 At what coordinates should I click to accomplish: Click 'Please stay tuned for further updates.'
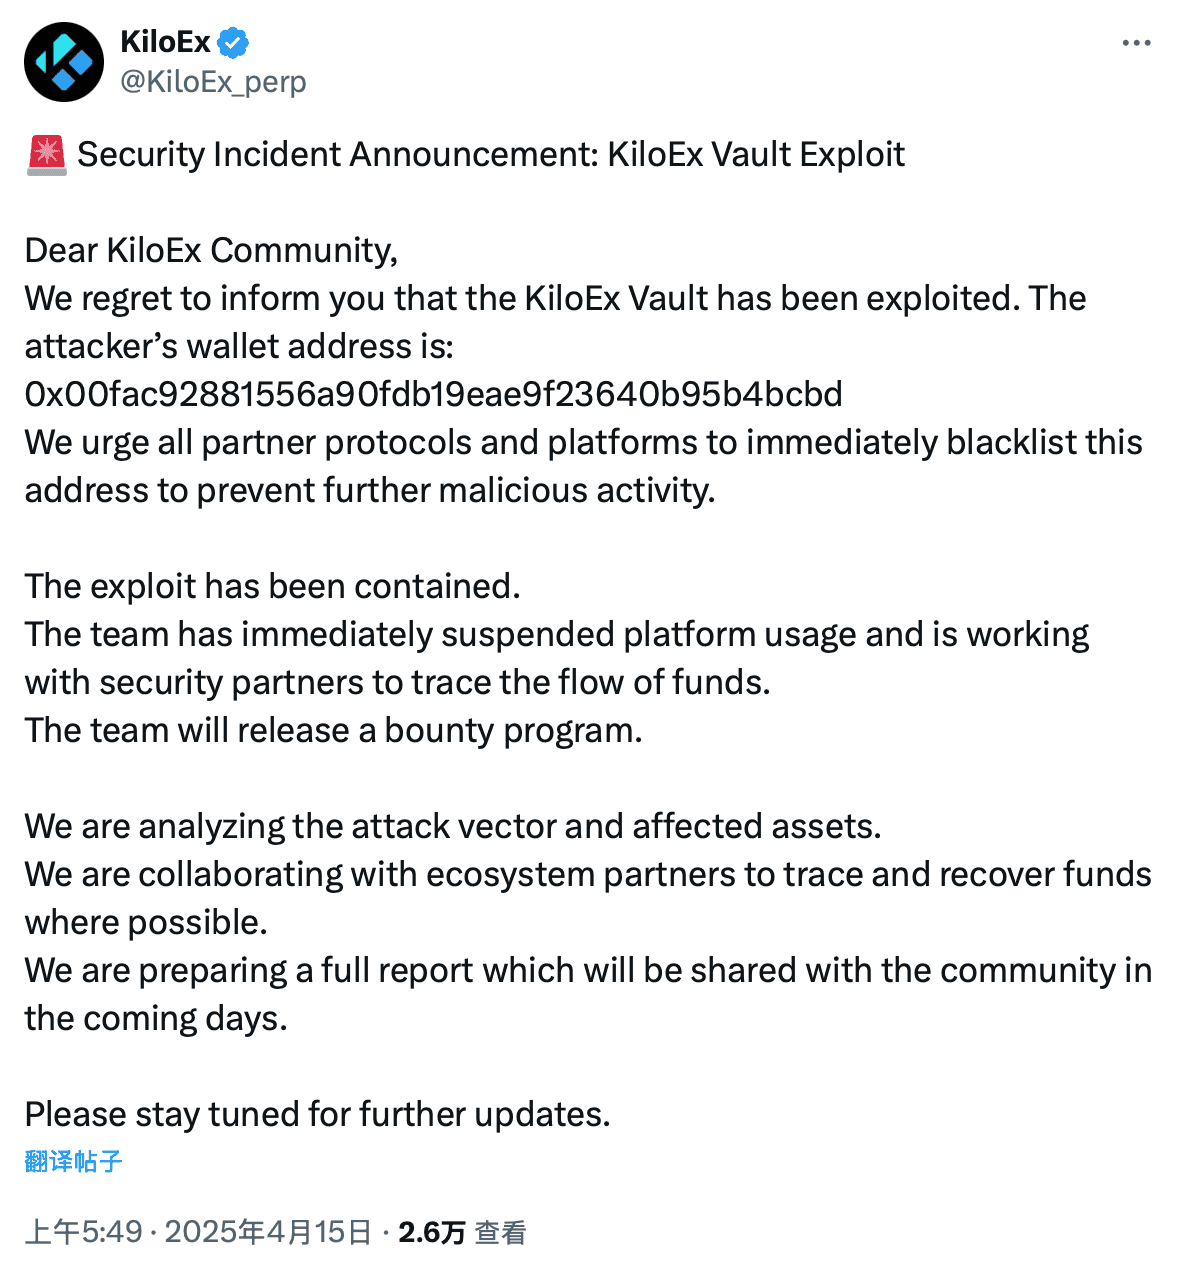317,1114
